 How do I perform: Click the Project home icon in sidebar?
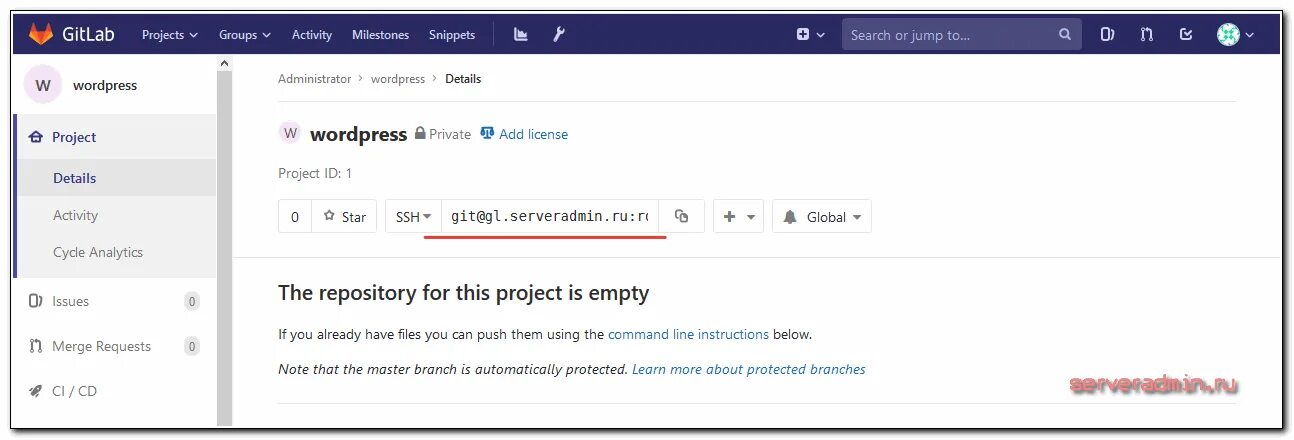pyautogui.click(x=36, y=137)
